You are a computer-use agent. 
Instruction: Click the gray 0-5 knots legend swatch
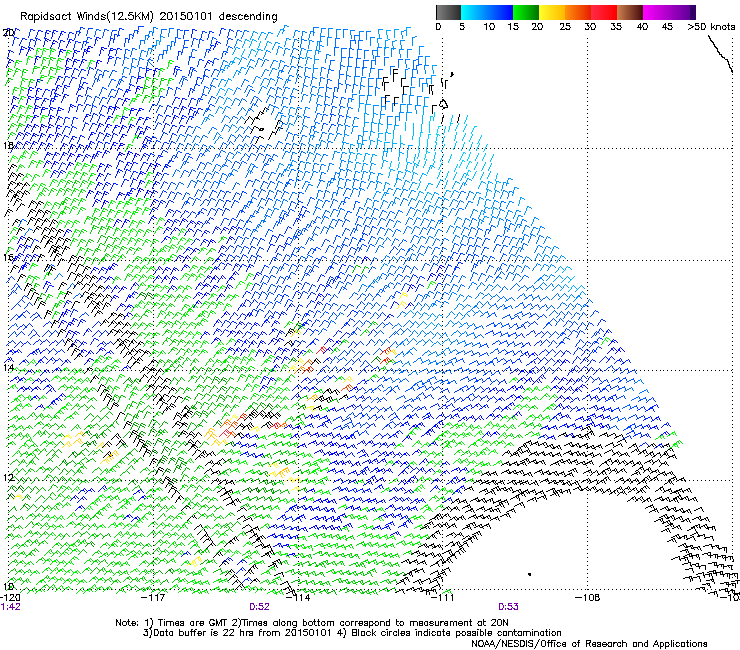pos(448,12)
